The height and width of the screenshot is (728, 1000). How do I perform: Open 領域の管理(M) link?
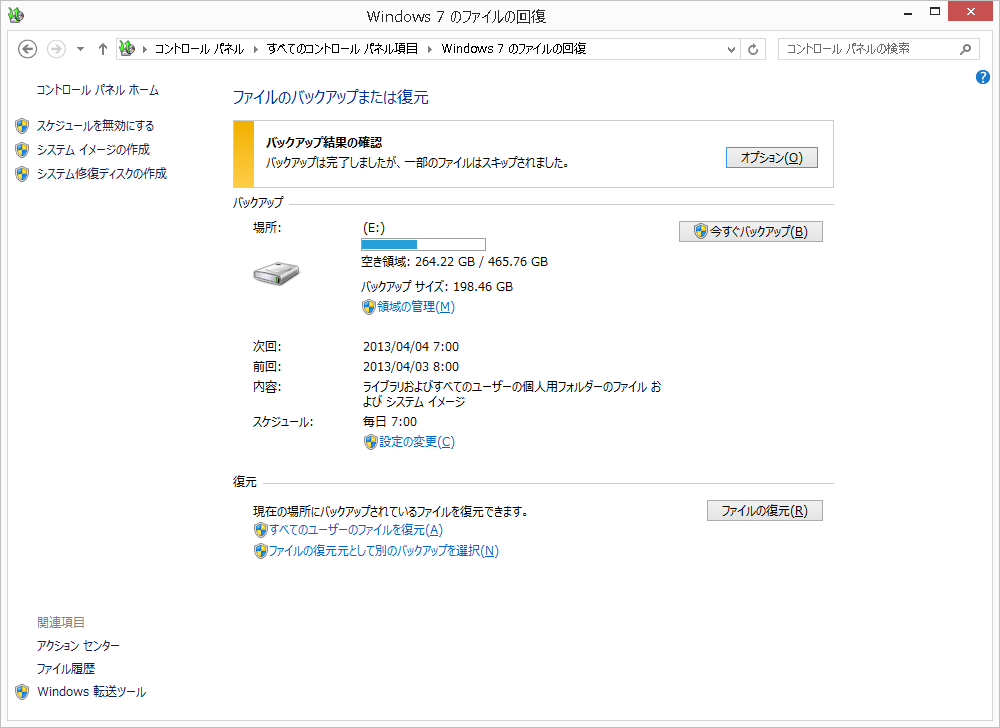tap(415, 307)
